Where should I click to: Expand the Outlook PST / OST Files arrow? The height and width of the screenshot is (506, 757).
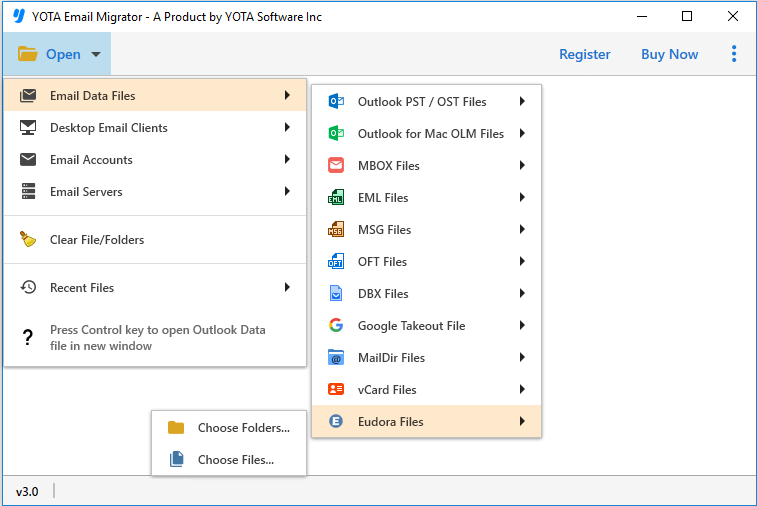click(522, 101)
